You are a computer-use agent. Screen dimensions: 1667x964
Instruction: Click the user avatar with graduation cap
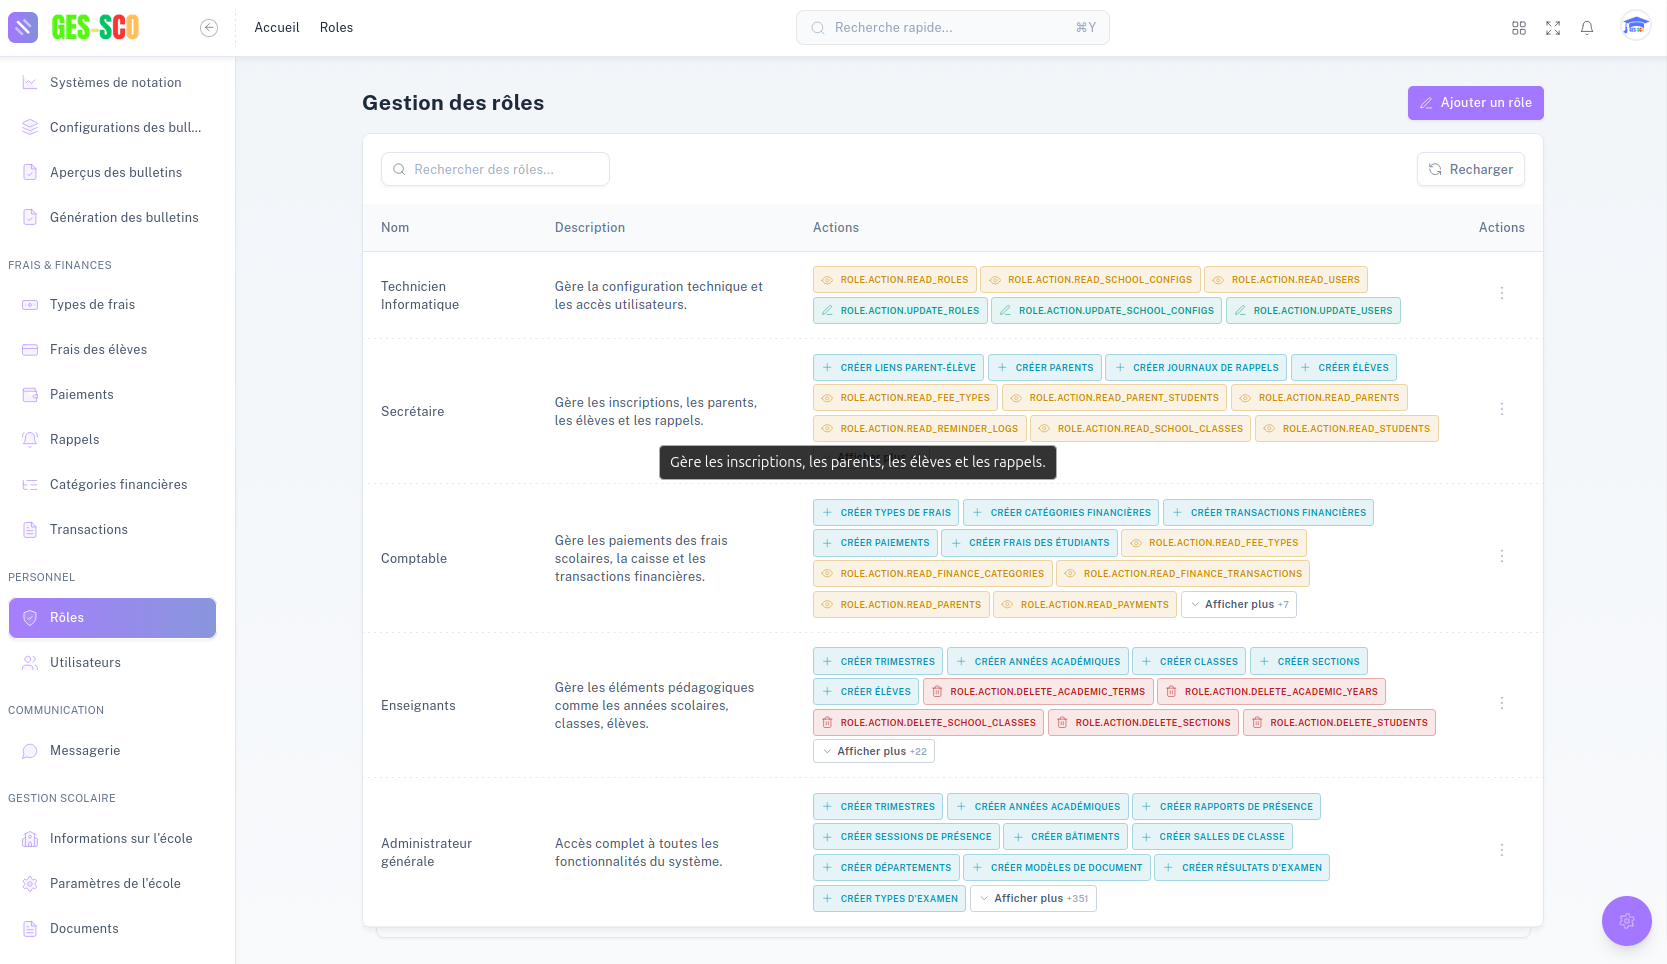coord(1636,27)
